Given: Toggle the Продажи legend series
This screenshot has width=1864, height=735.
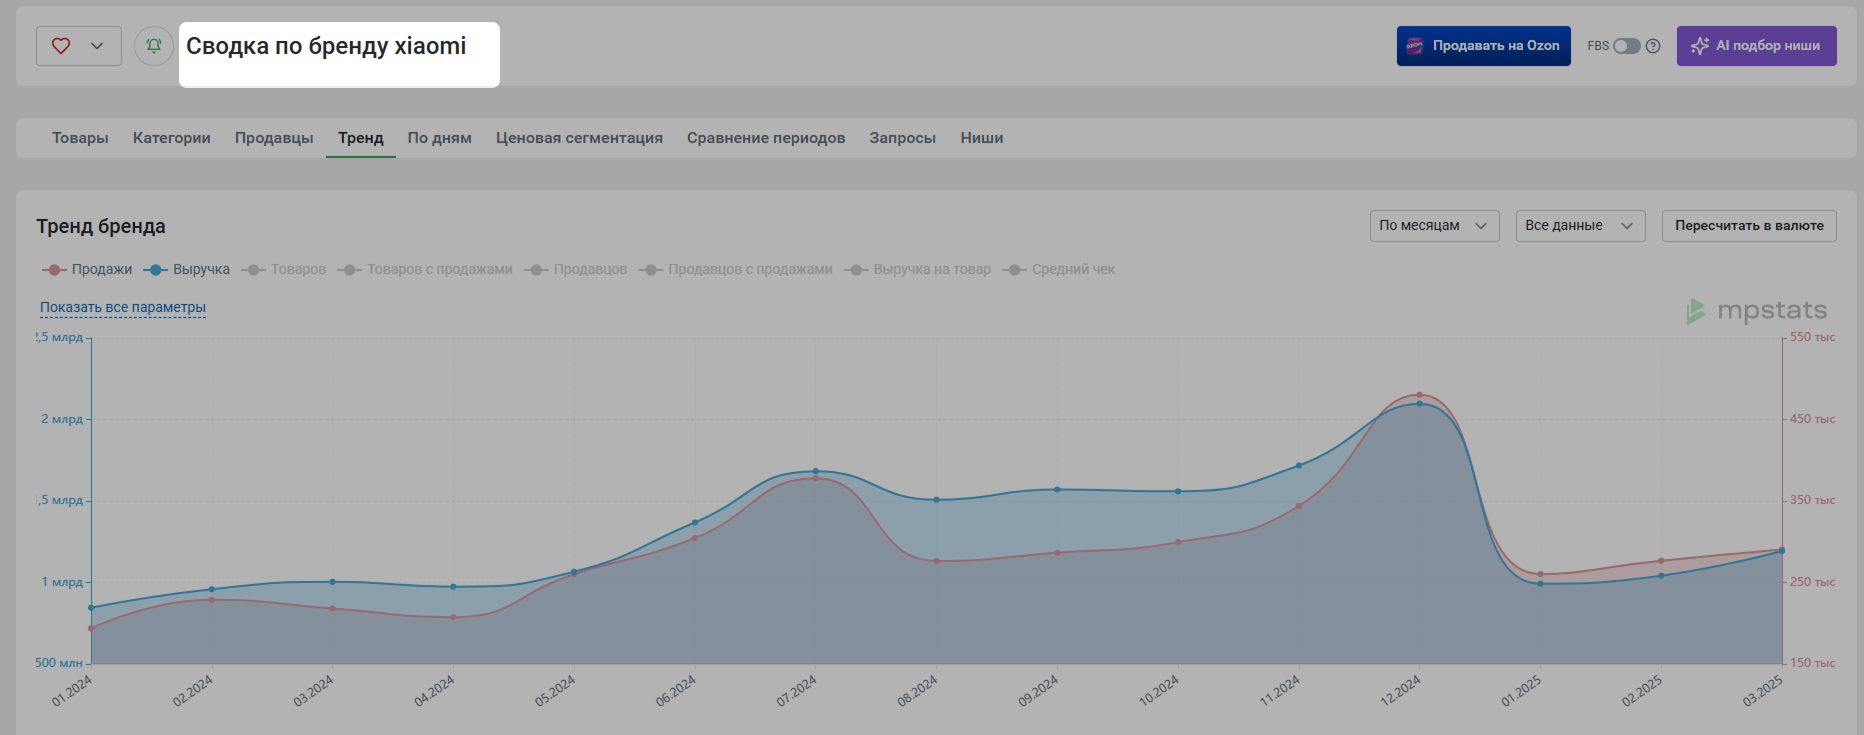Looking at the screenshot, I should [x=87, y=270].
